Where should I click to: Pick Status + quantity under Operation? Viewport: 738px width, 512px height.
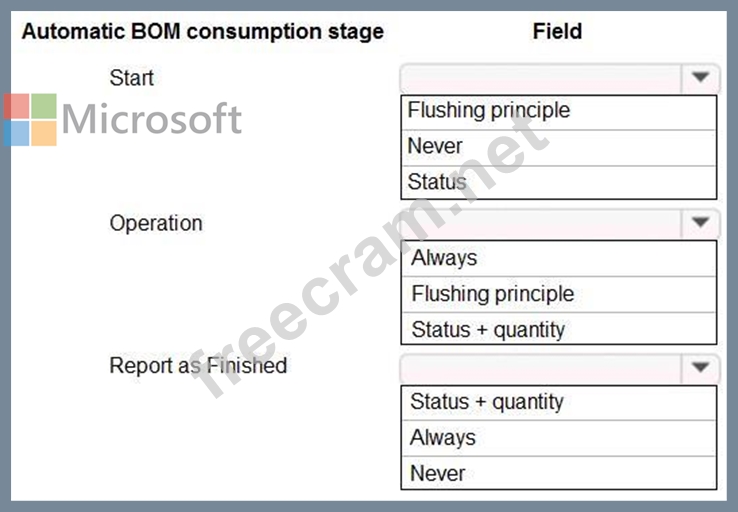559,328
